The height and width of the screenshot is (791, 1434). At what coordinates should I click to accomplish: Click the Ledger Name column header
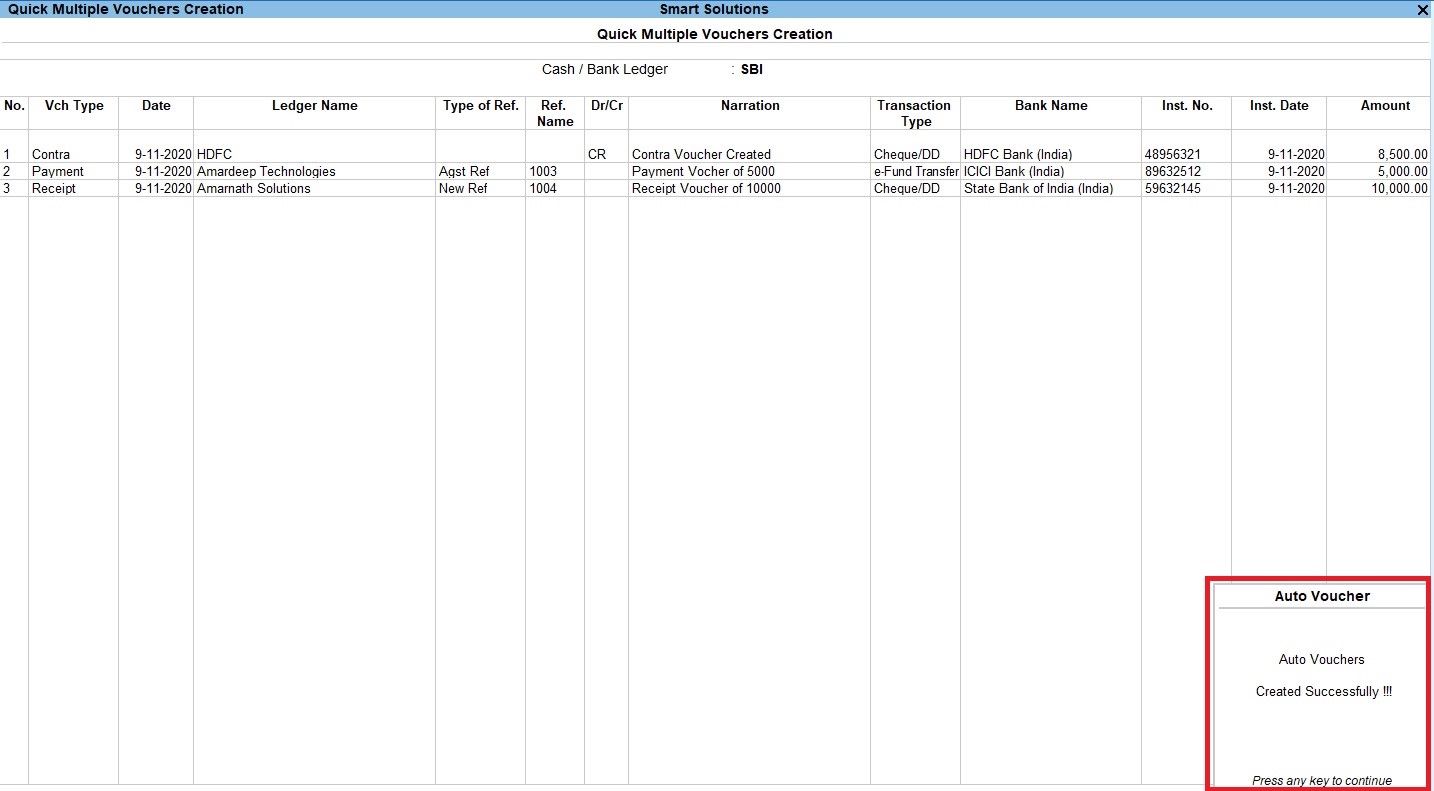click(x=313, y=105)
